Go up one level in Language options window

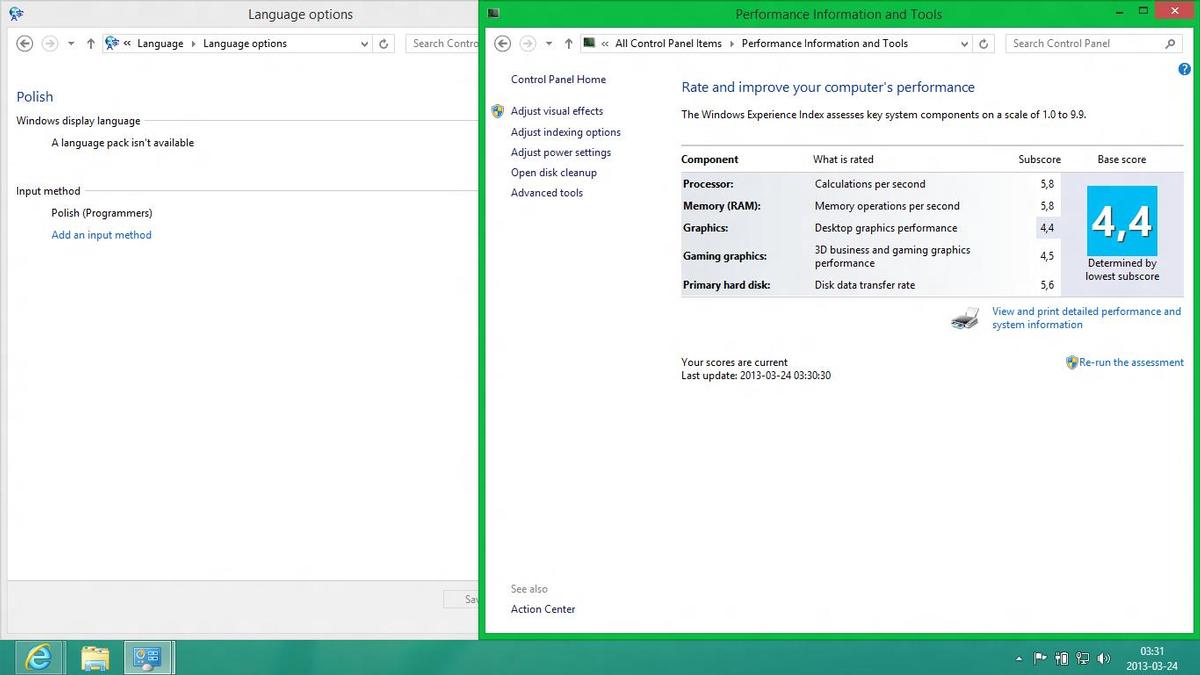[91, 44]
